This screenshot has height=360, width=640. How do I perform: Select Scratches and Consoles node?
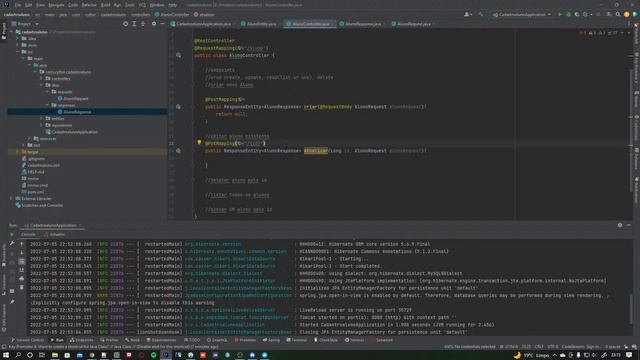(x=39, y=205)
